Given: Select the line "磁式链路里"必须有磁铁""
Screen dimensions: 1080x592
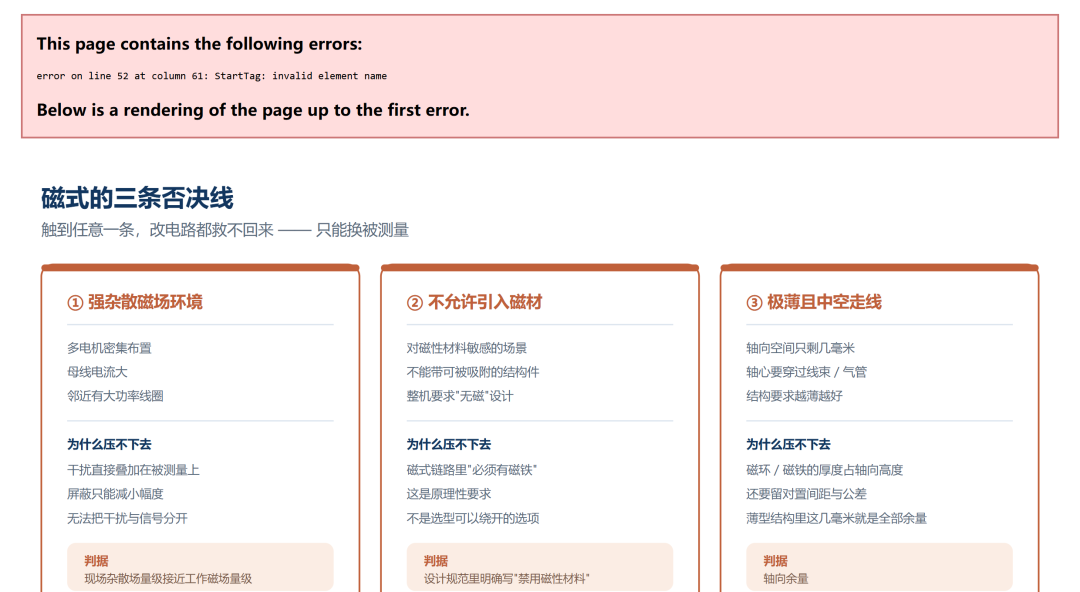Looking at the screenshot, I should point(472,470).
